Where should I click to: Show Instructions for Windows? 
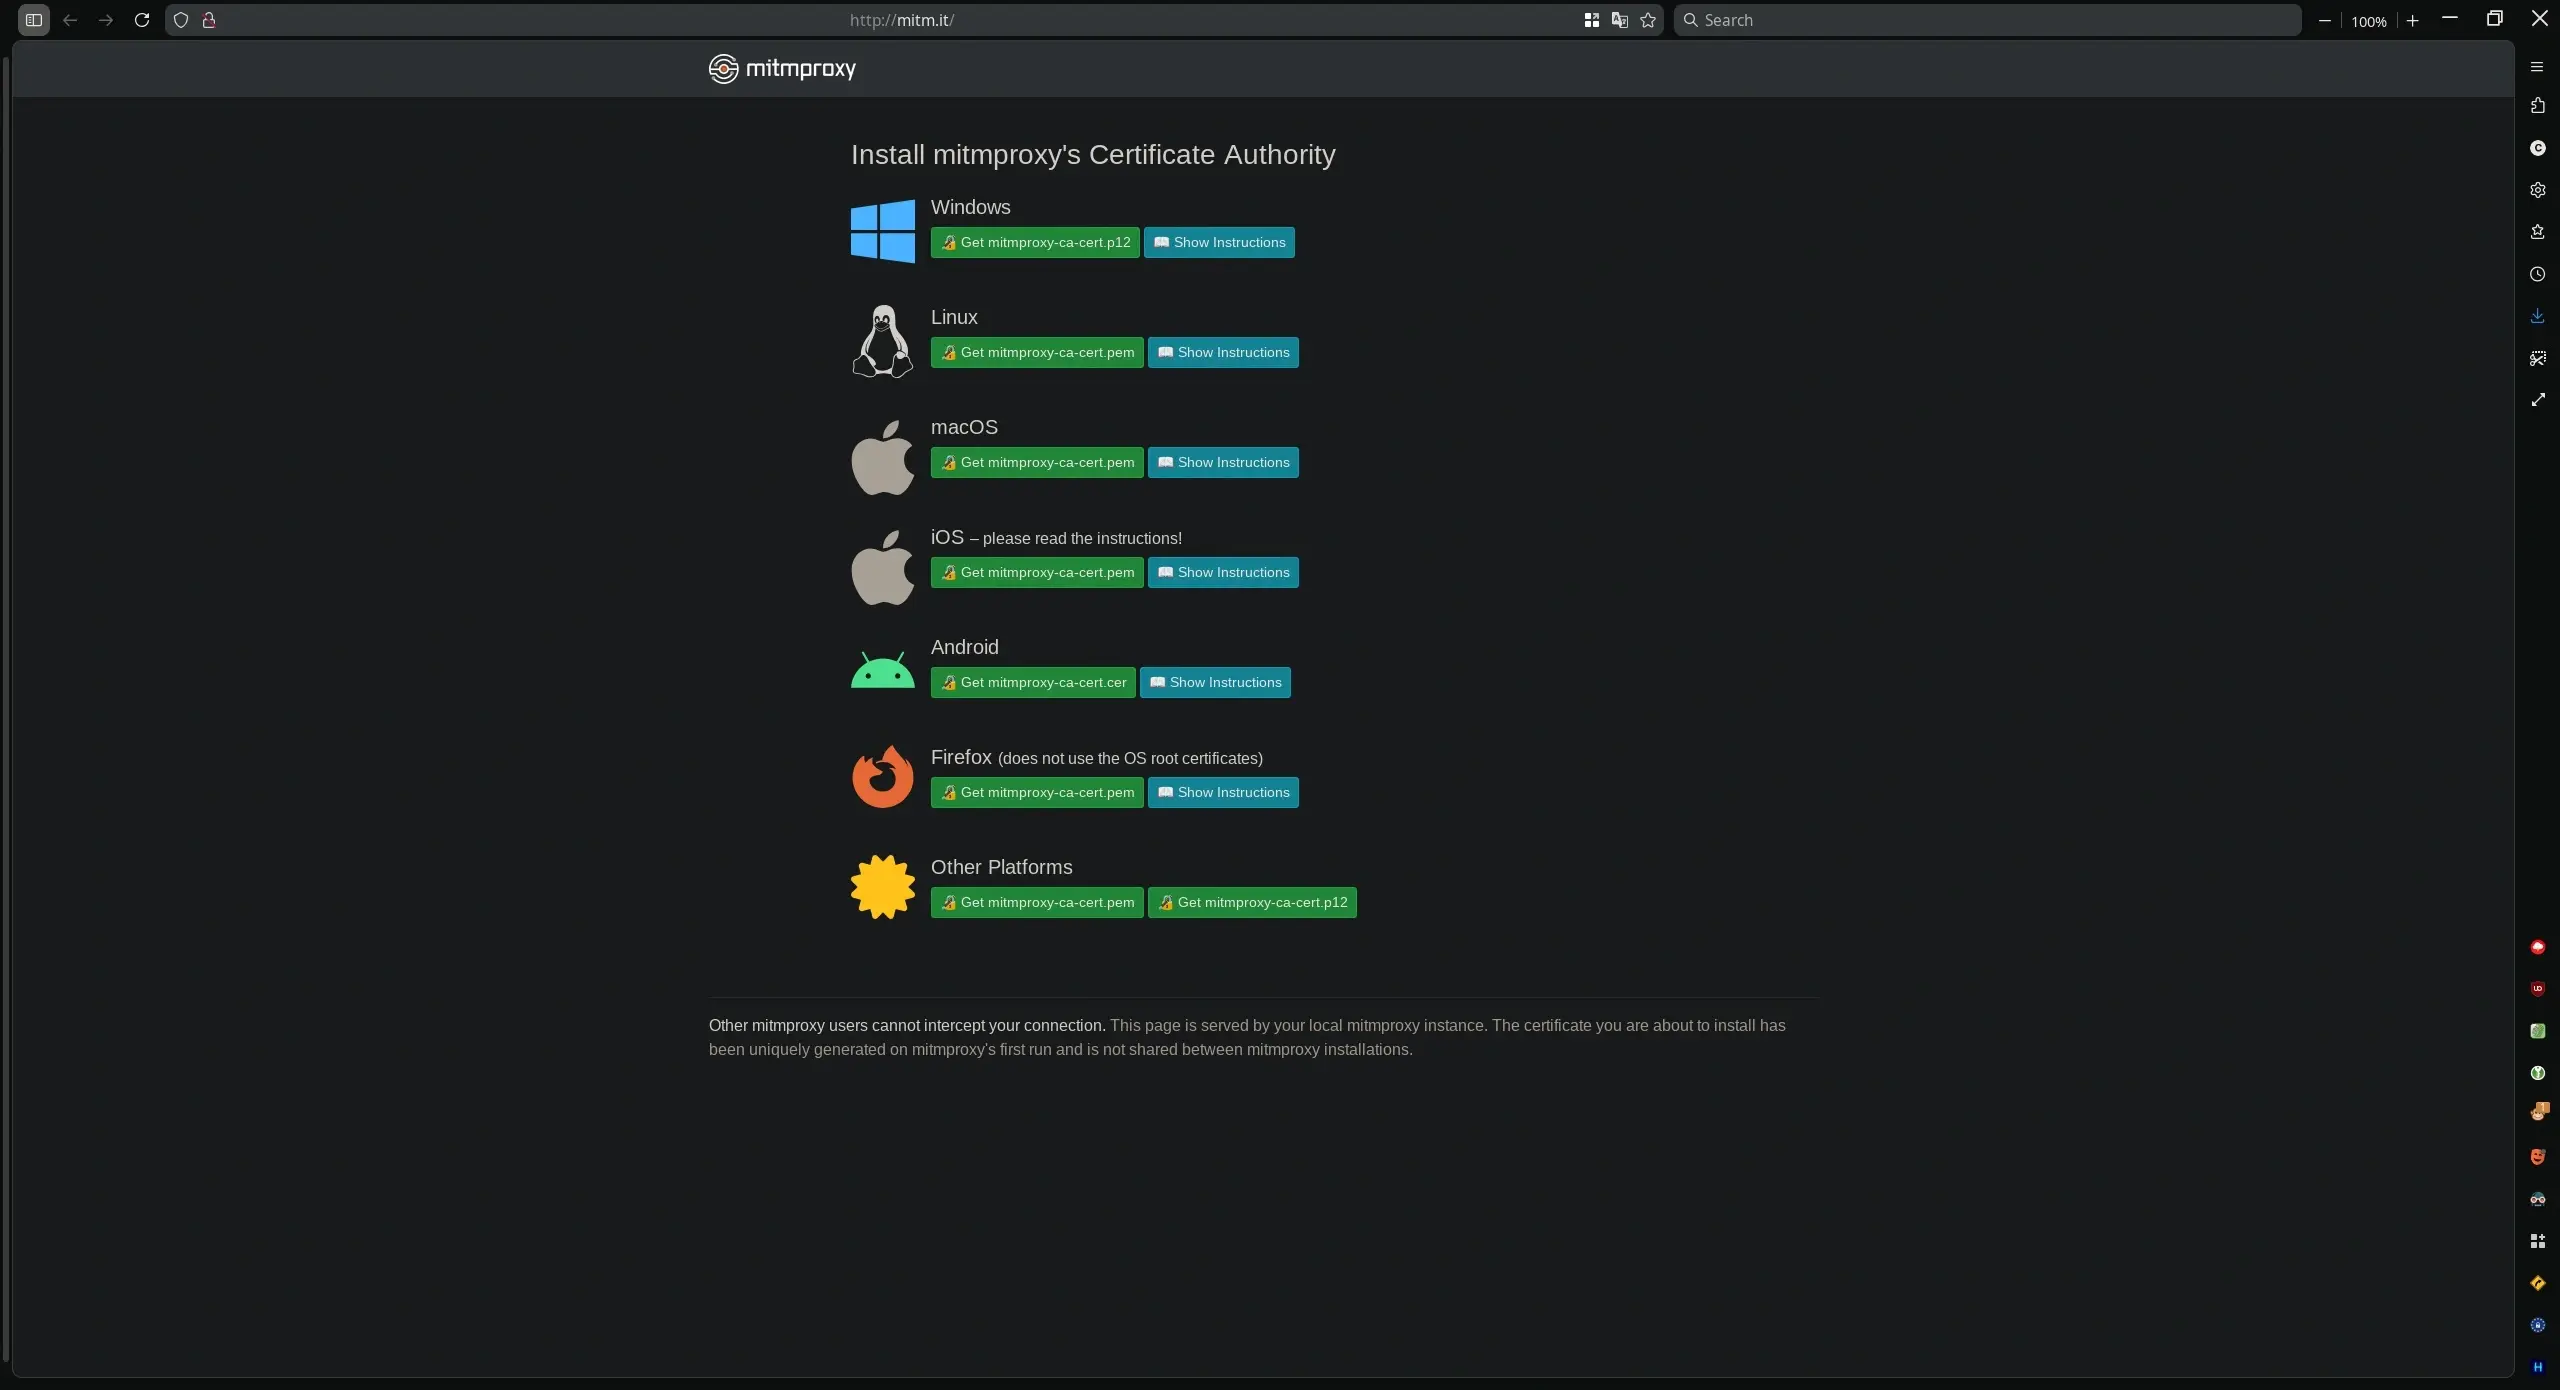pyautogui.click(x=1219, y=243)
